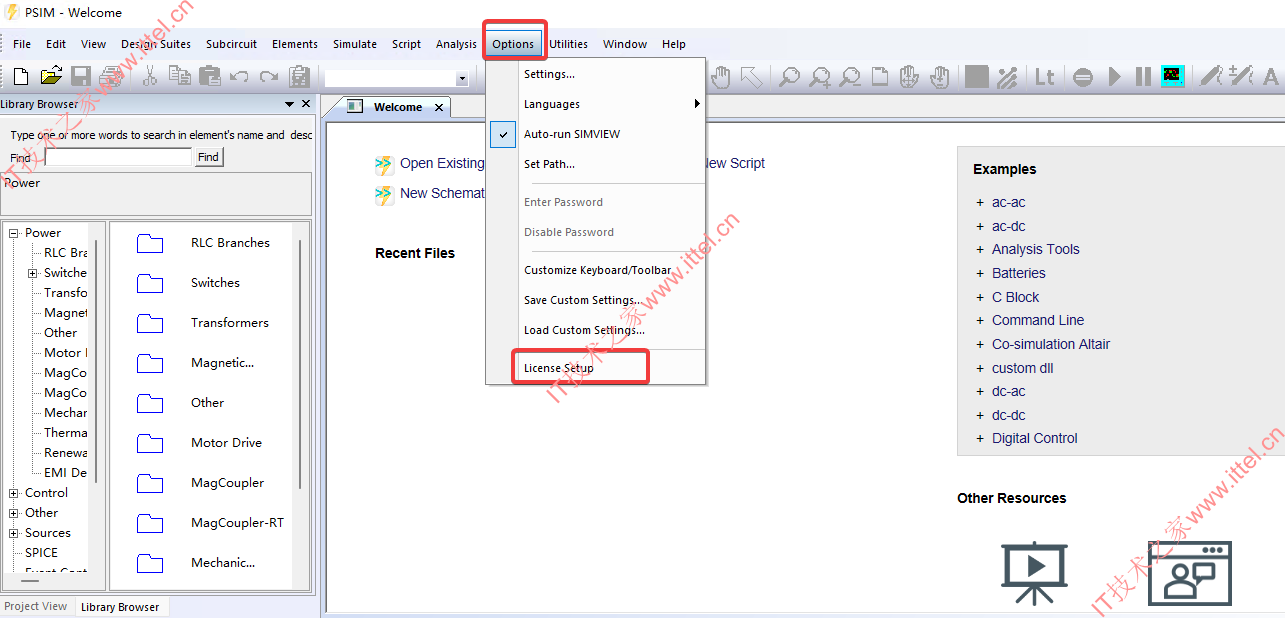Open the Utilities menu
The width and height of the screenshot is (1285, 618).
click(x=568, y=44)
